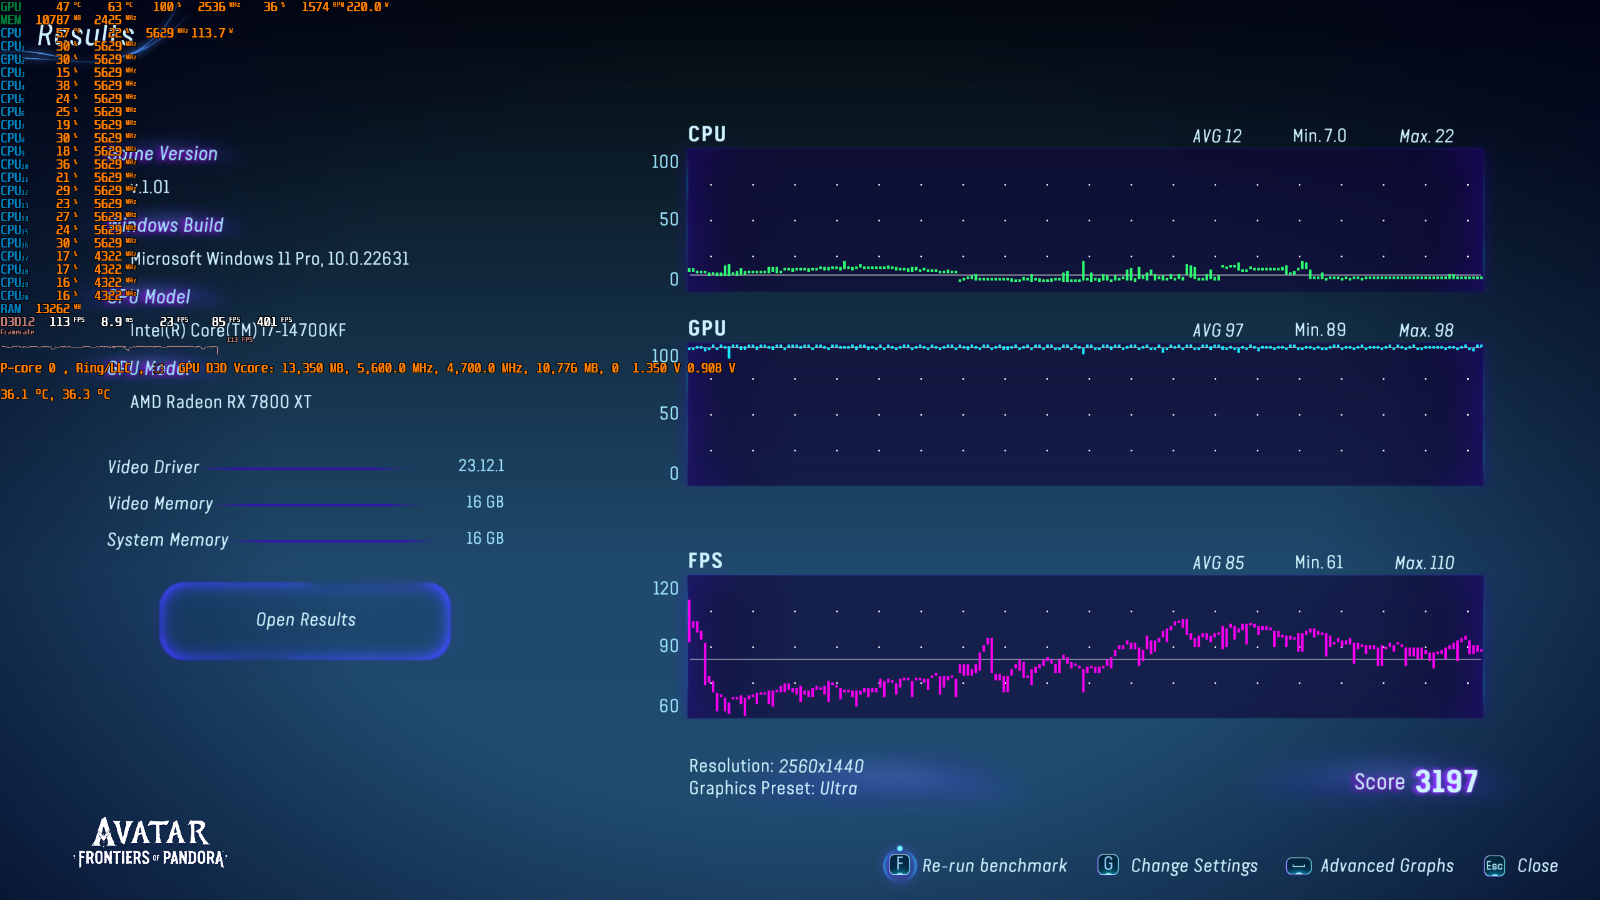Click the F key icon for re-run
This screenshot has width=1600, height=900.
coord(900,864)
